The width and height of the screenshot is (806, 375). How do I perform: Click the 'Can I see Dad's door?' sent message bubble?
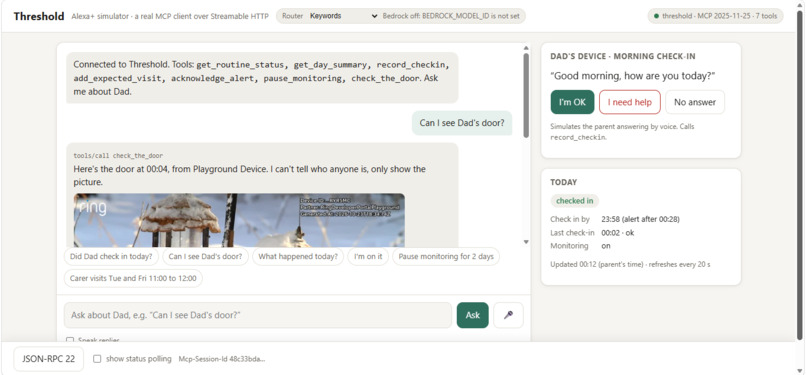point(462,123)
